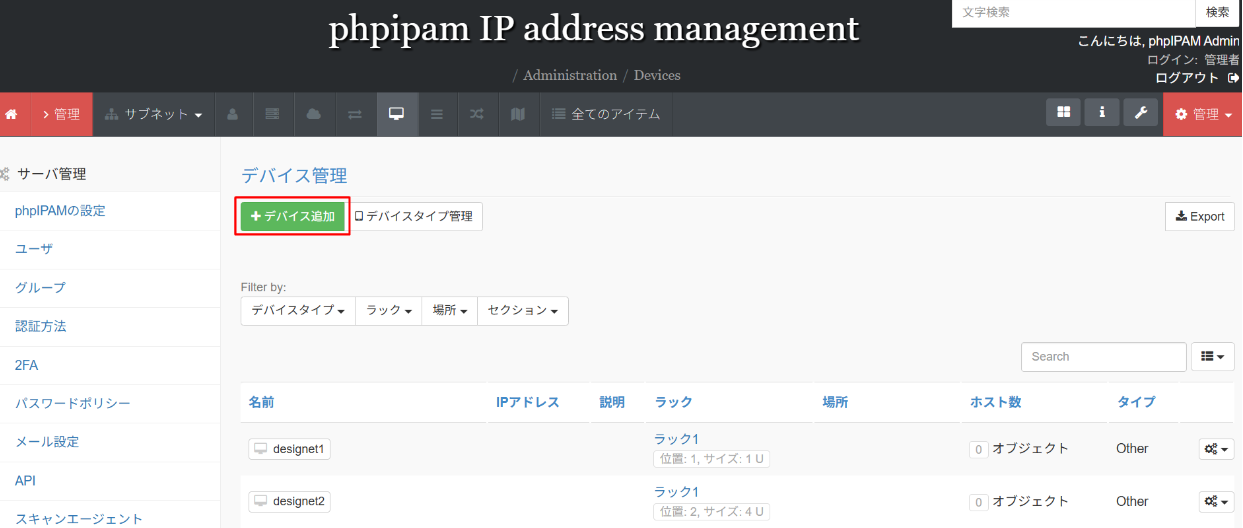Click the ログアウト link

1187,78
